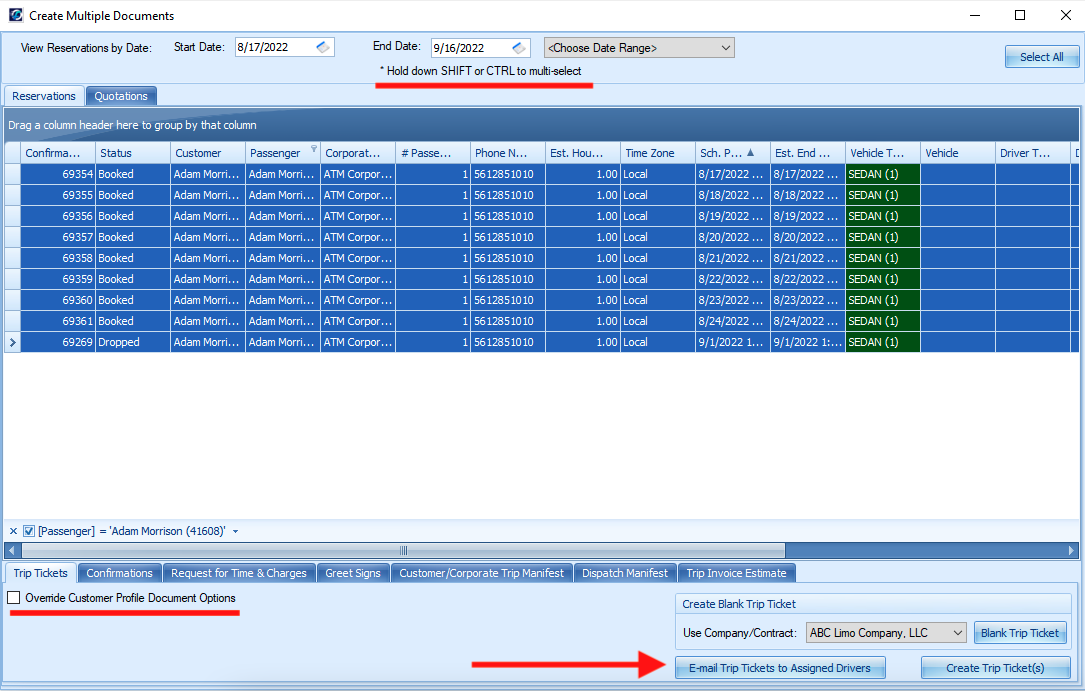The width and height of the screenshot is (1085, 691).
Task: Click the Driver T... column header
Action: pyautogui.click(x=1032, y=153)
